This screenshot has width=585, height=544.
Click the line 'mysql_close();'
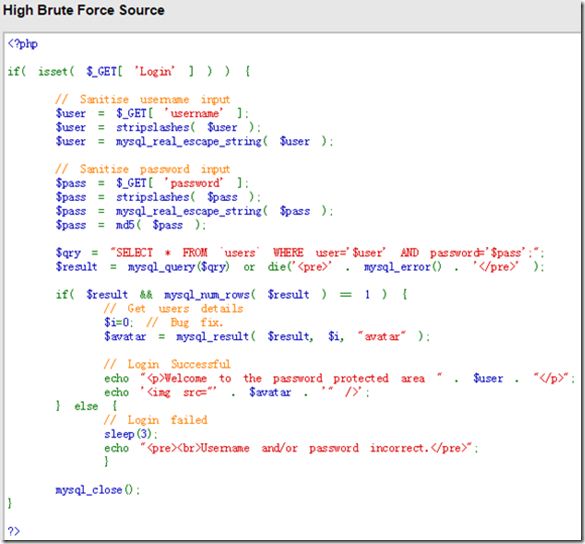click(x=98, y=490)
